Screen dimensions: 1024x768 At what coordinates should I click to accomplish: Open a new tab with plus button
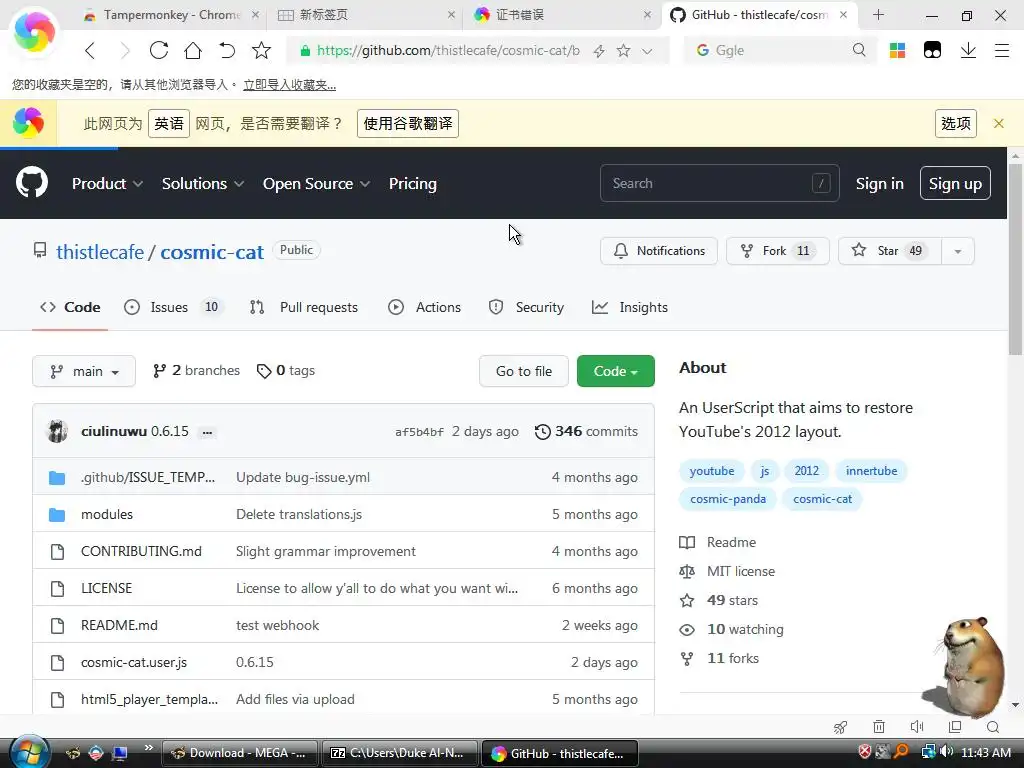pos(878,14)
